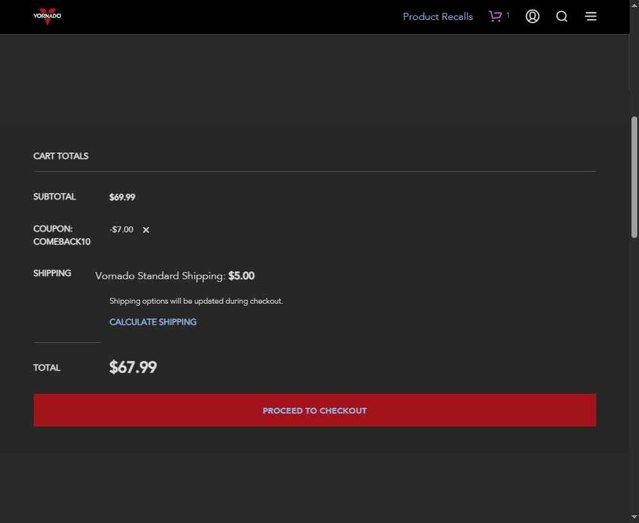Select the $67.99 total amount
The height and width of the screenshot is (523, 639).
pyautogui.click(x=133, y=367)
